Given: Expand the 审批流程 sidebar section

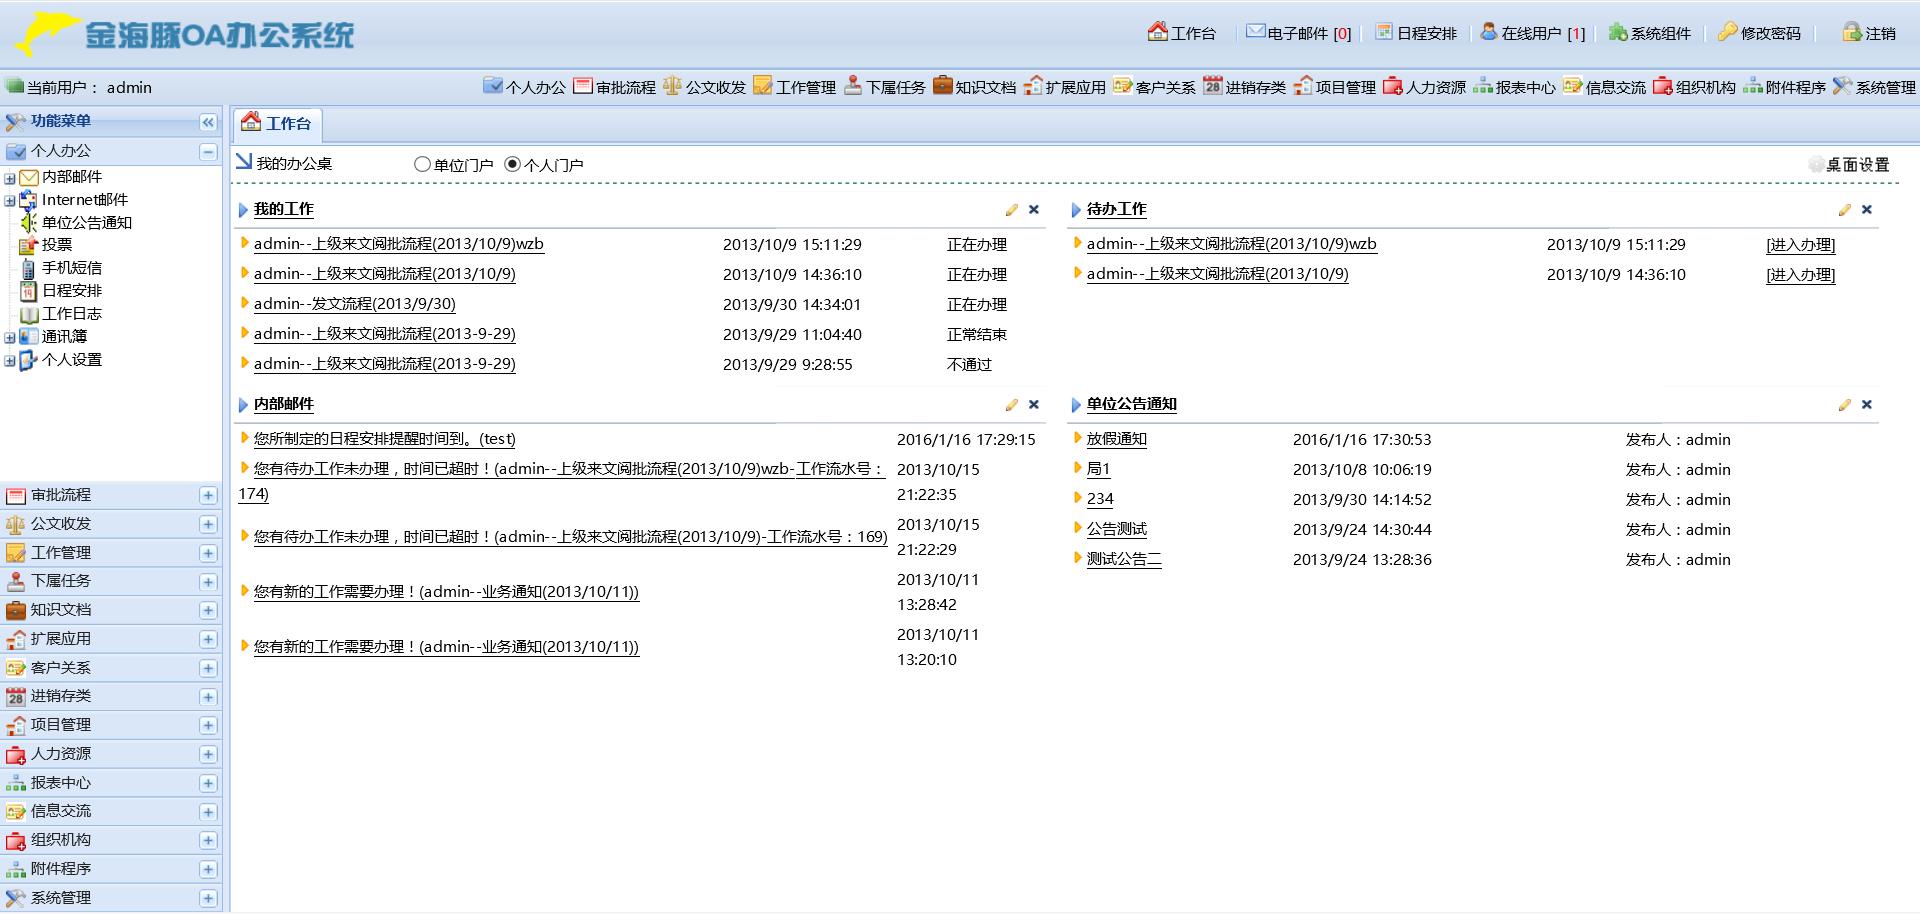Looking at the screenshot, I should (x=208, y=496).
